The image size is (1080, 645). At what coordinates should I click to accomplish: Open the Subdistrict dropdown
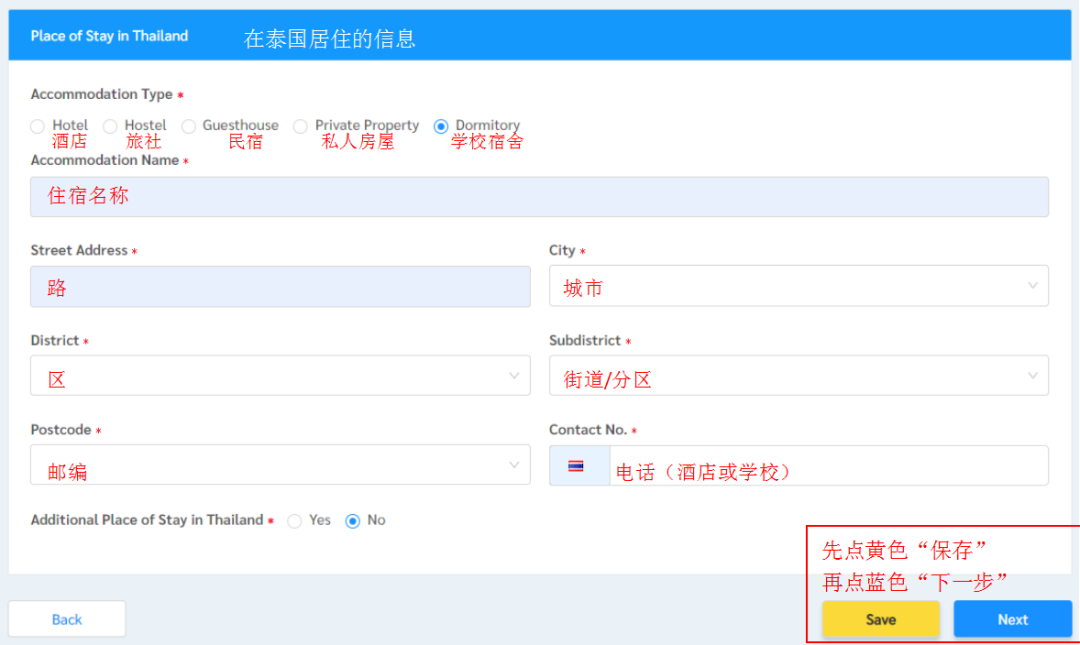[x=798, y=376]
